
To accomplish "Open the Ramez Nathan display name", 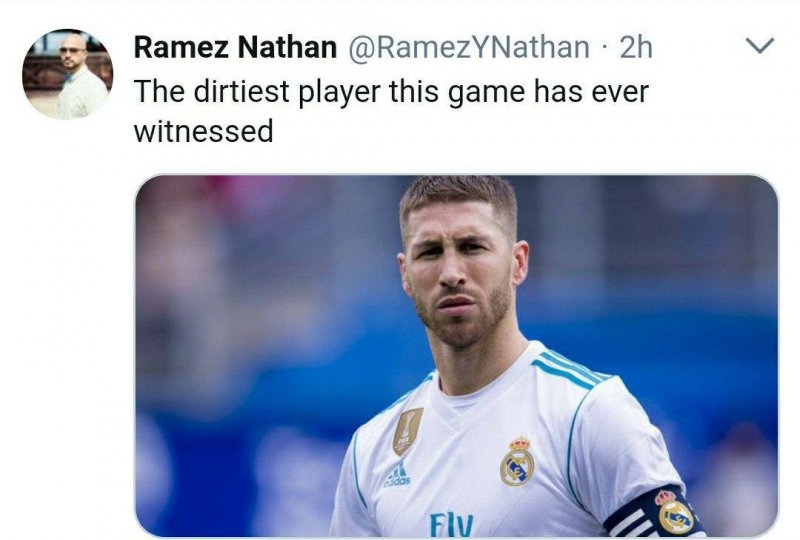I will click(235, 47).
